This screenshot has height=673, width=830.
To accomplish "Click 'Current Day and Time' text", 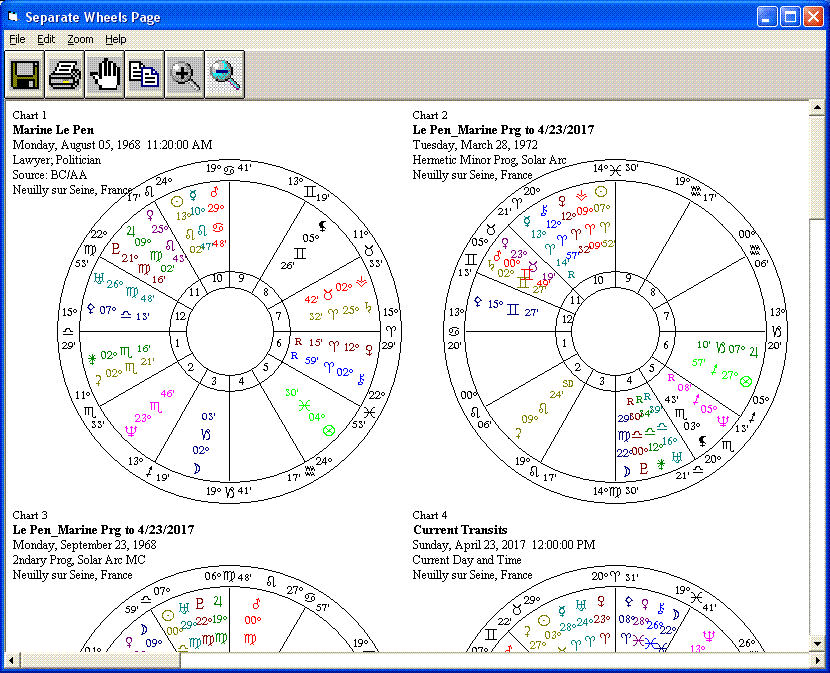I will tap(467, 560).
